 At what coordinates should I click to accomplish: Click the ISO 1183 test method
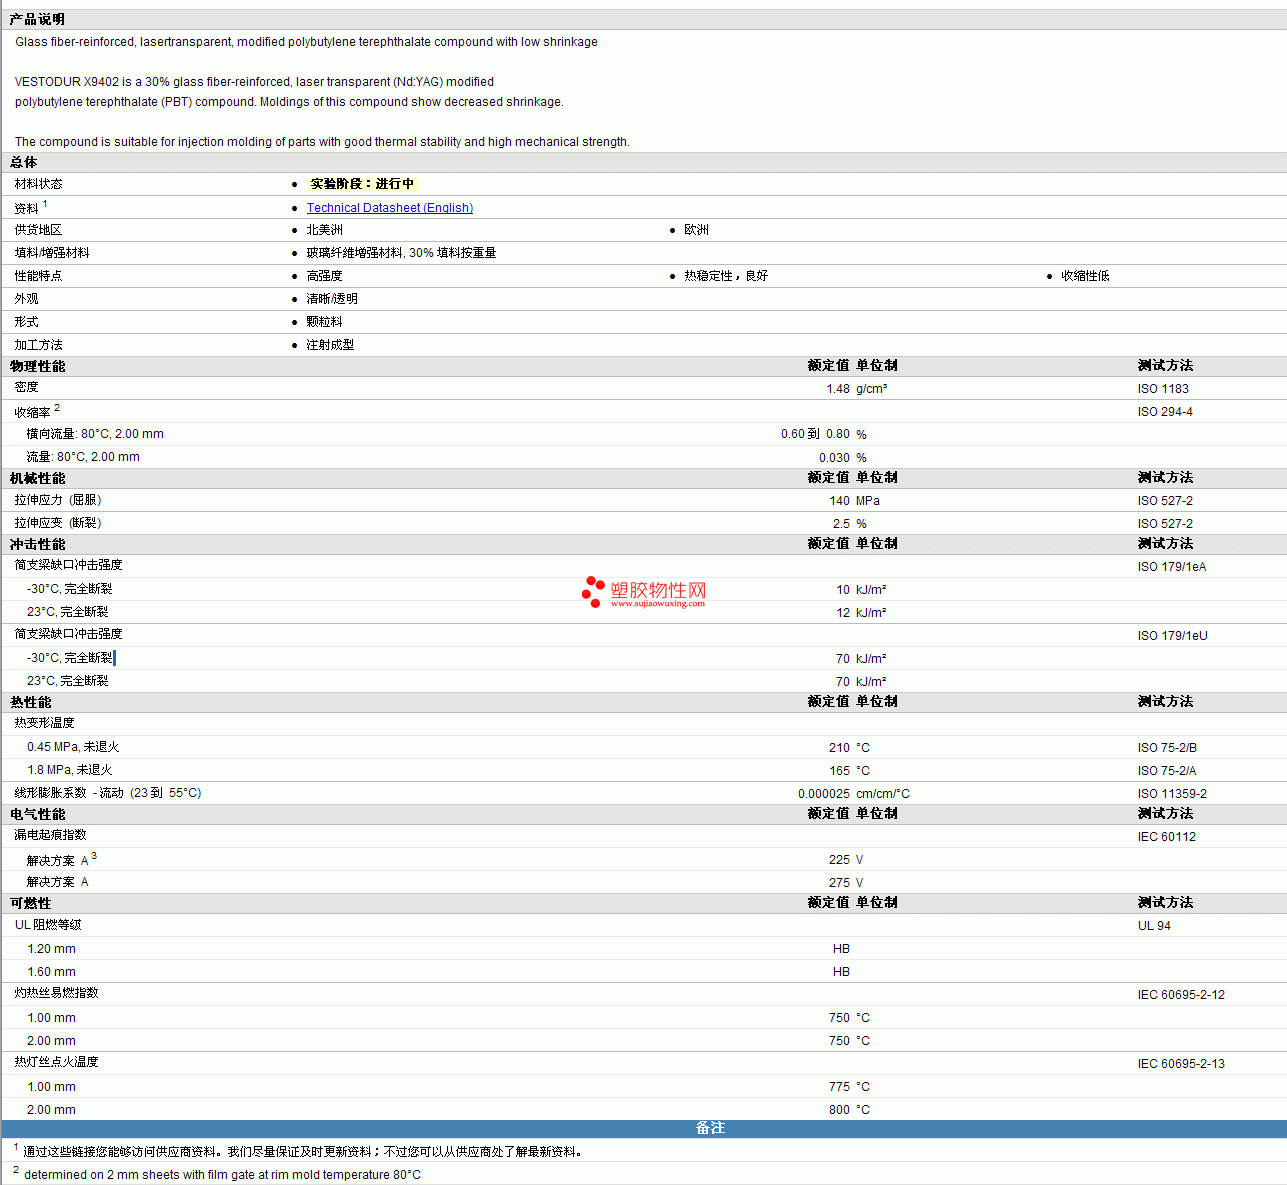tap(1163, 389)
